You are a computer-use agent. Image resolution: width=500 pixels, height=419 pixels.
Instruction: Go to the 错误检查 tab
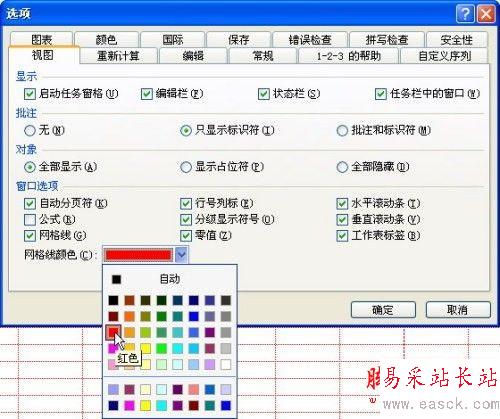click(x=310, y=40)
